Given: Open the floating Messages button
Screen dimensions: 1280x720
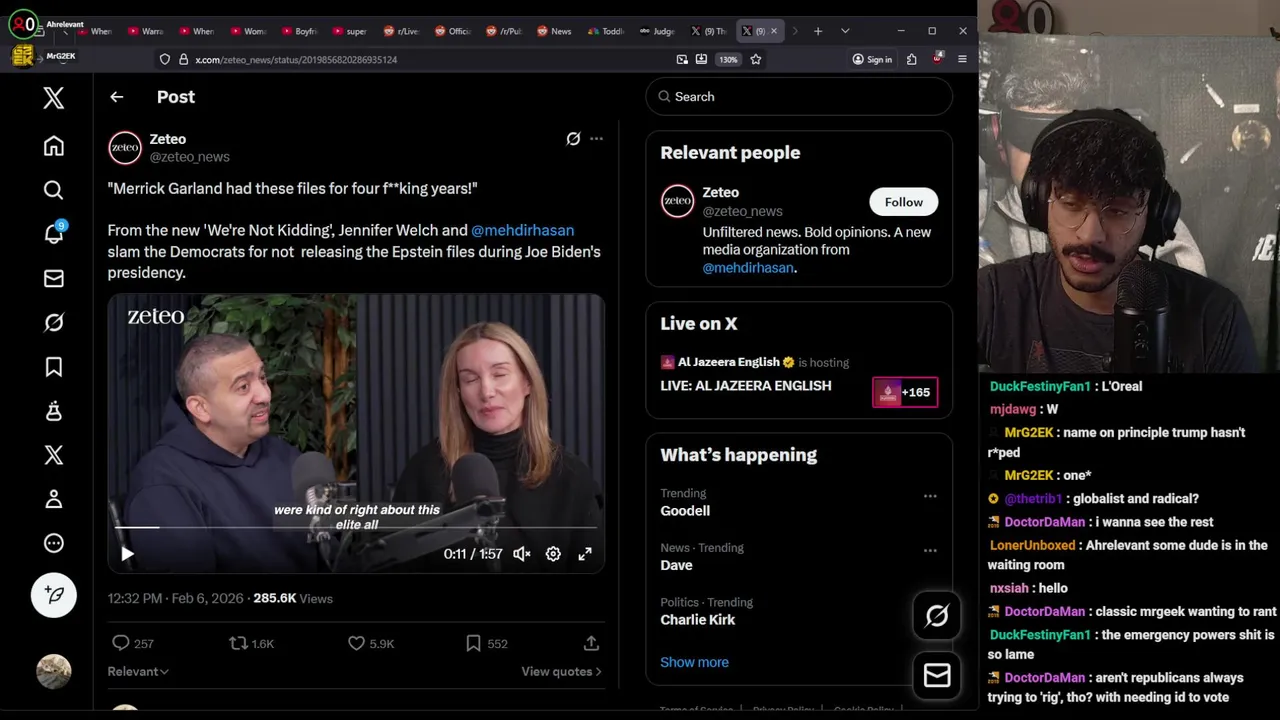Looking at the screenshot, I should click(x=937, y=676).
